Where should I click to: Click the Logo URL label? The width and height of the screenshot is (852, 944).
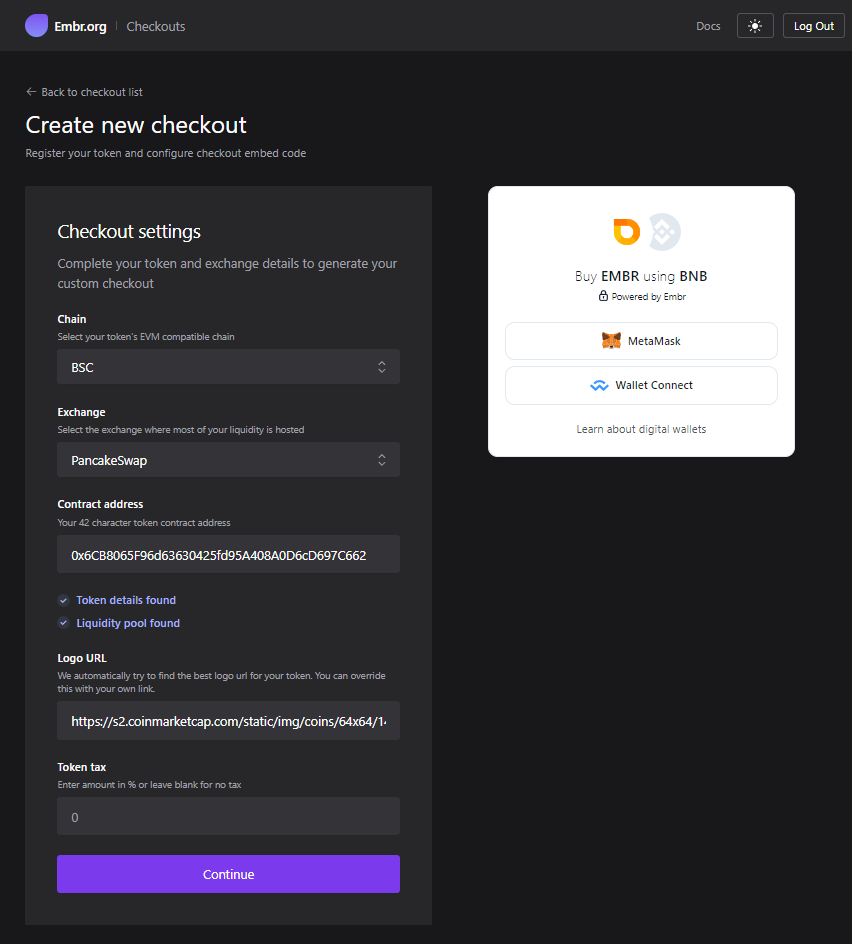[x=82, y=658]
